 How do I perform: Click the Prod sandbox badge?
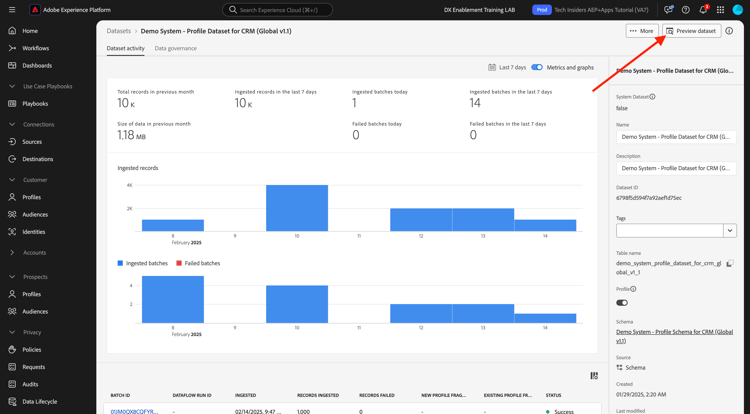pyautogui.click(x=541, y=10)
